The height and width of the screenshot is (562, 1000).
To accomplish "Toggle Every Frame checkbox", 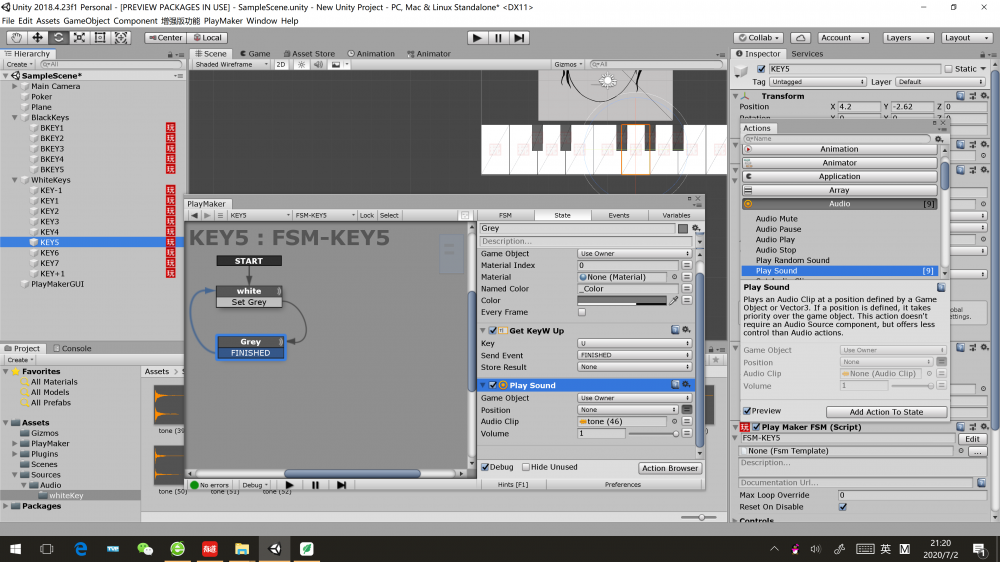I will point(582,312).
